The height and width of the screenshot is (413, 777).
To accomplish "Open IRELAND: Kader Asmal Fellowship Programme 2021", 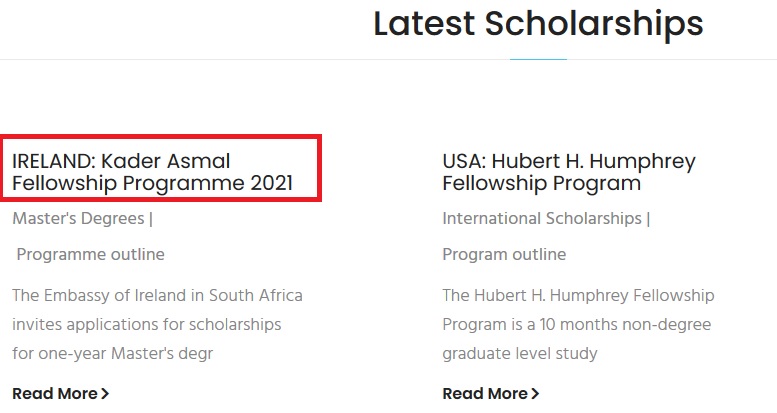I will [x=152, y=172].
